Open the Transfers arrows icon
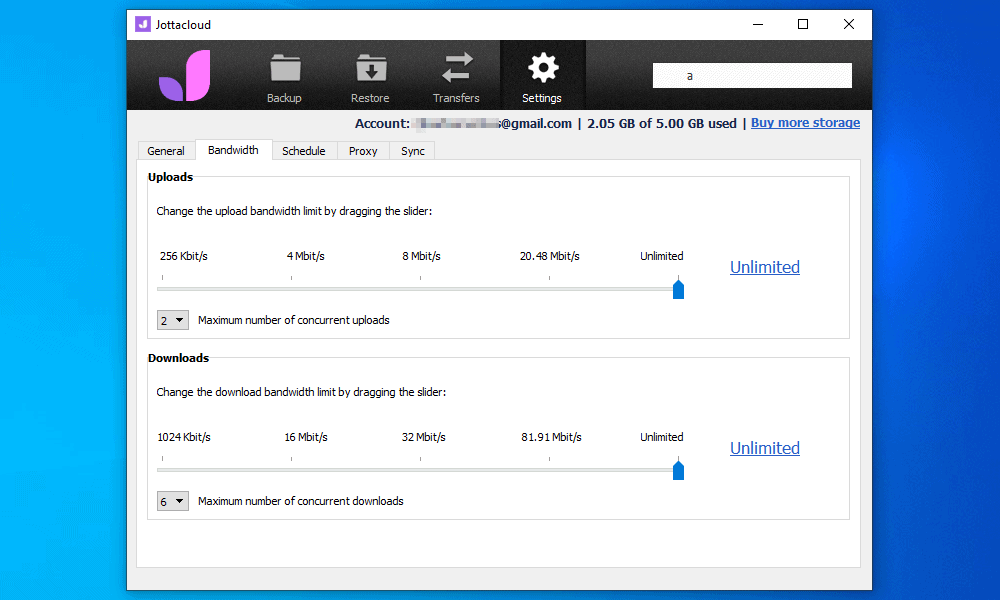1000x600 pixels. click(x=456, y=70)
